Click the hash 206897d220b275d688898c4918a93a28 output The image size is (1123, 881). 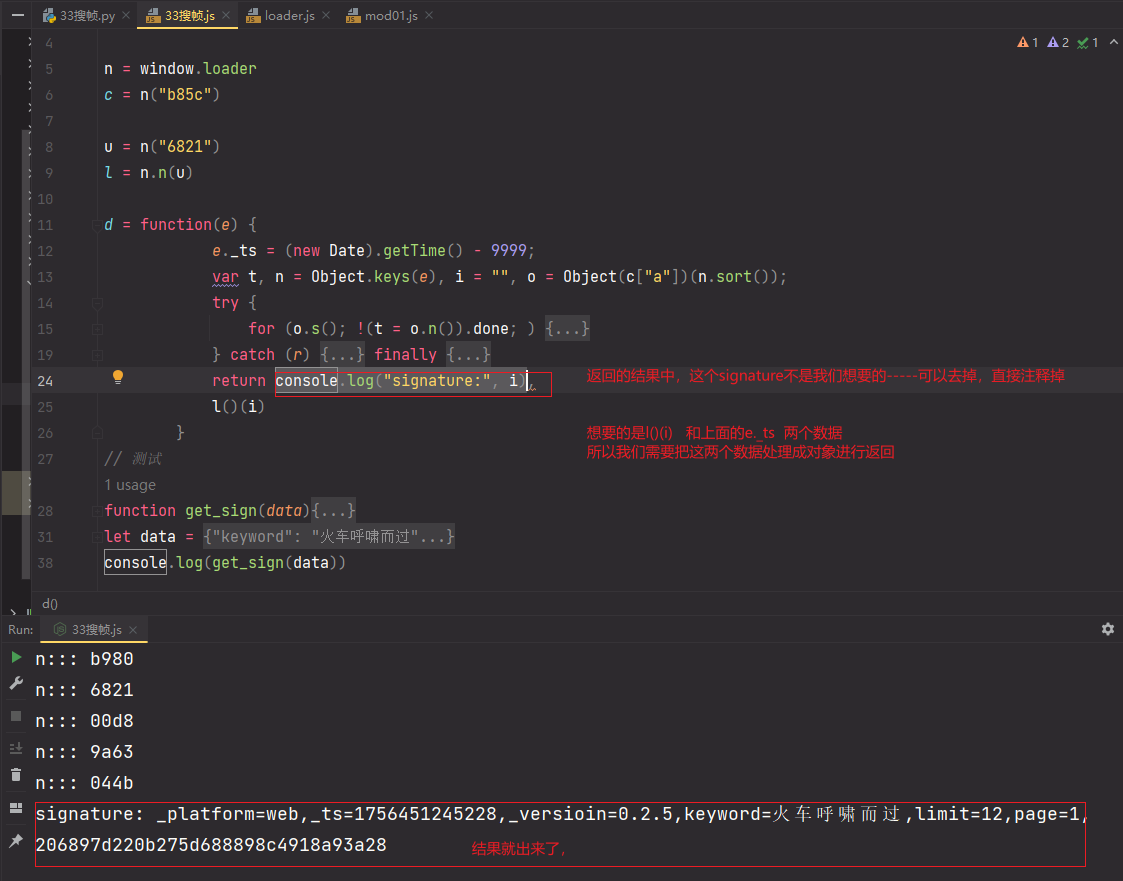click(211, 845)
